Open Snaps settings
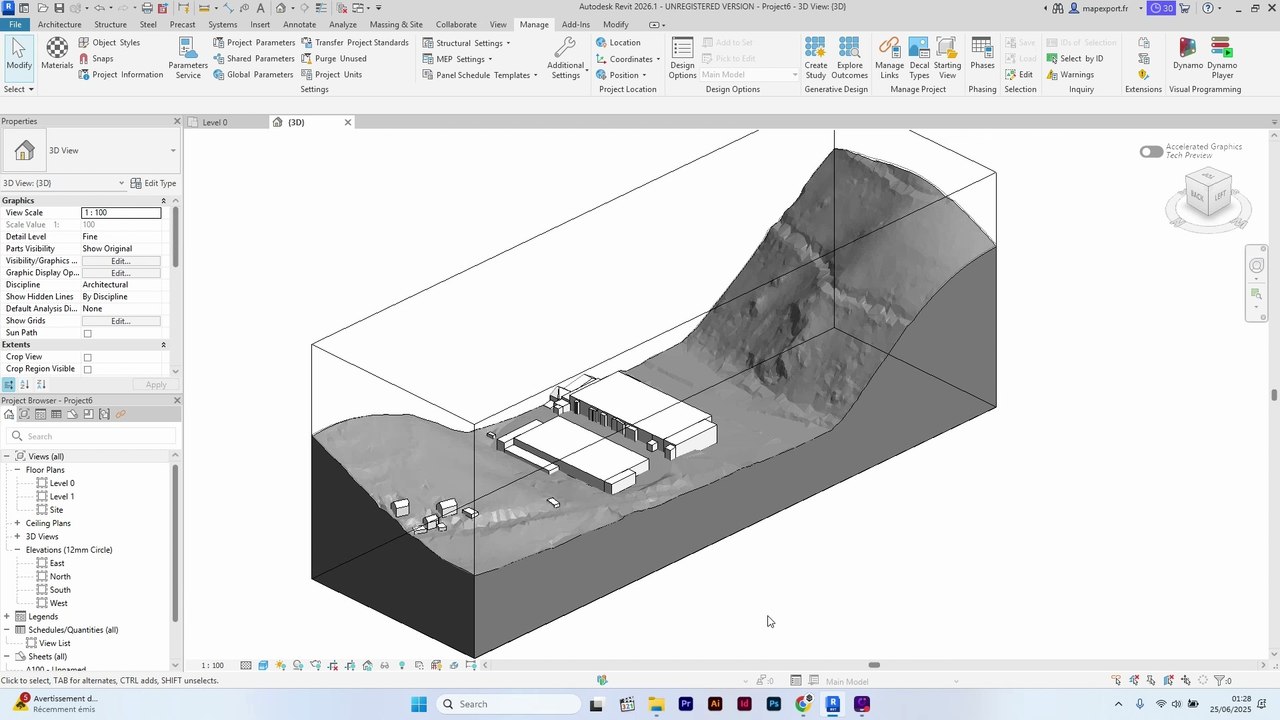Image resolution: width=1280 pixels, height=720 pixels. 96,59
